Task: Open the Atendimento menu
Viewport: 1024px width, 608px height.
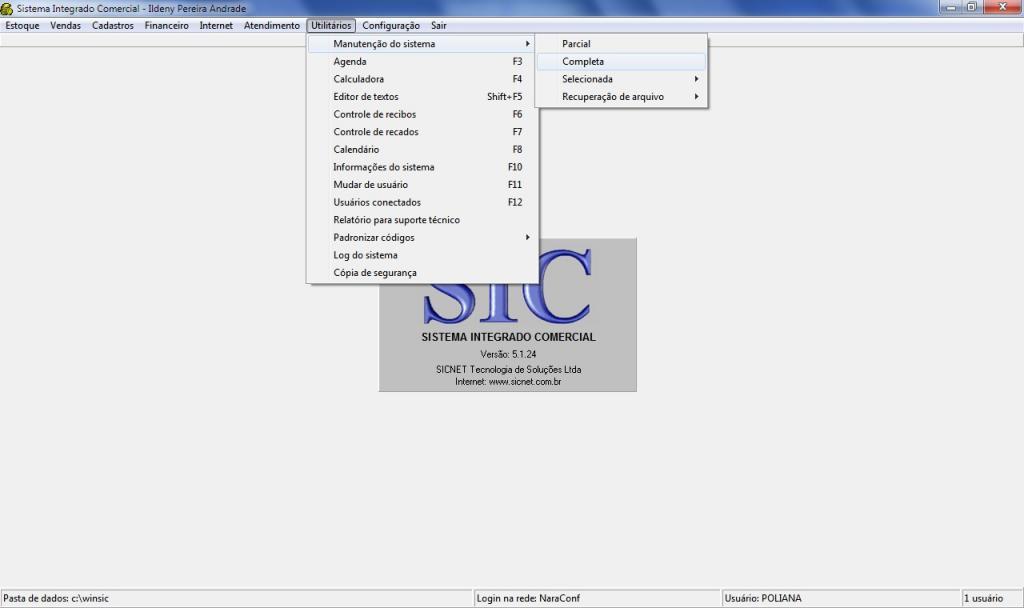Action: tap(272, 25)
